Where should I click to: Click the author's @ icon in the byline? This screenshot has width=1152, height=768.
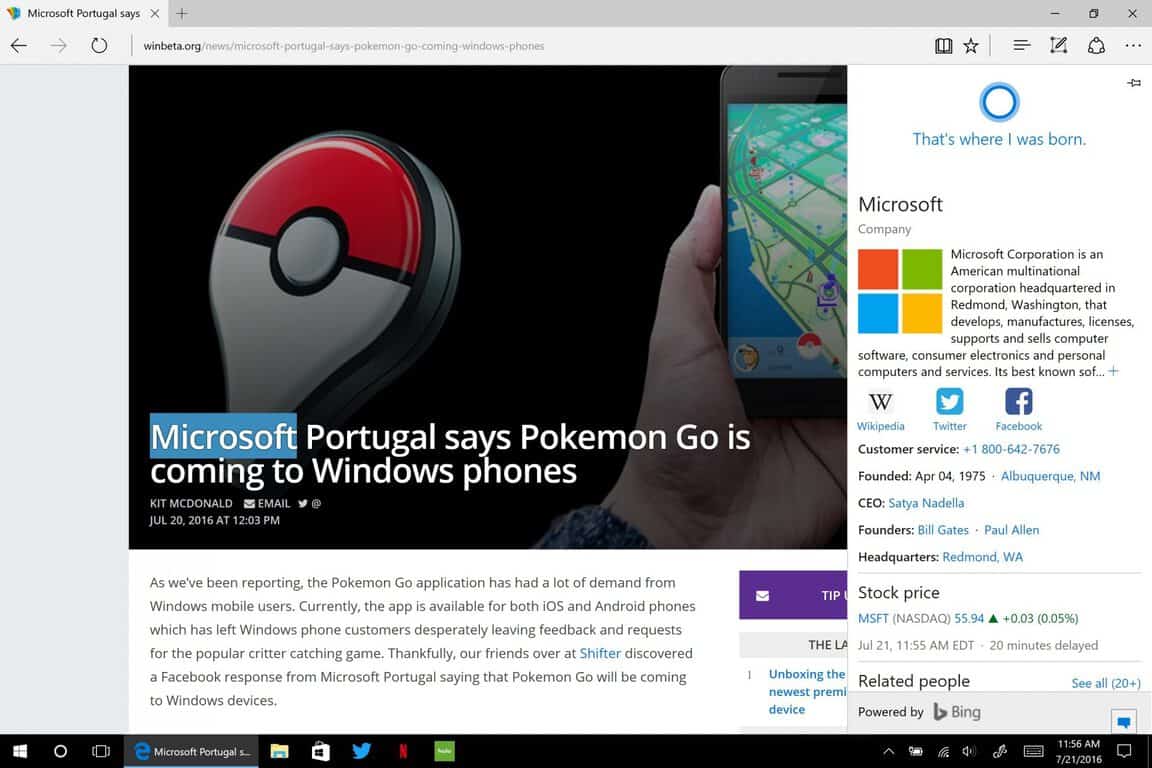317,503
